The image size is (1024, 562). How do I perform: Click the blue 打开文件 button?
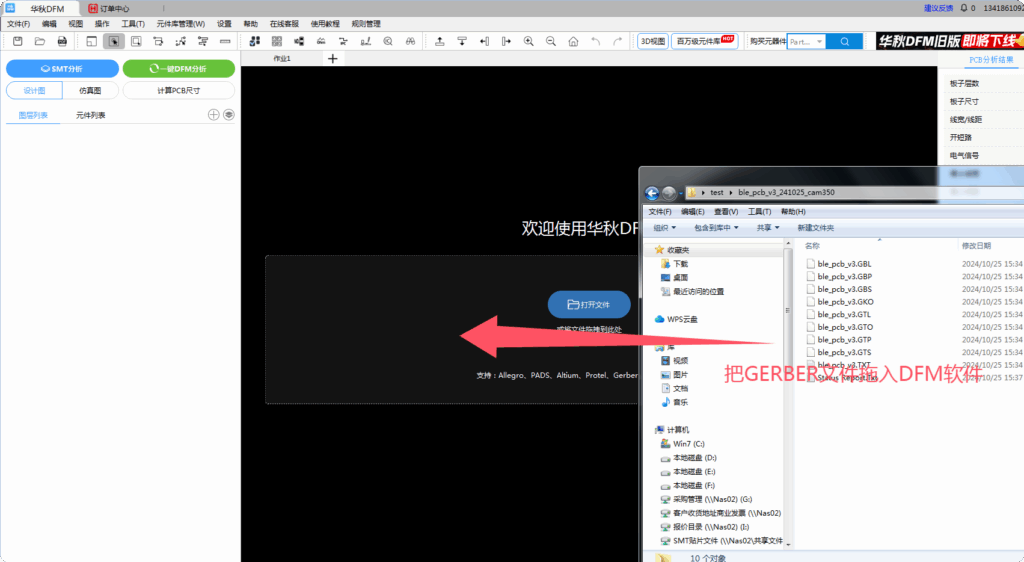[x=589, y=304]
